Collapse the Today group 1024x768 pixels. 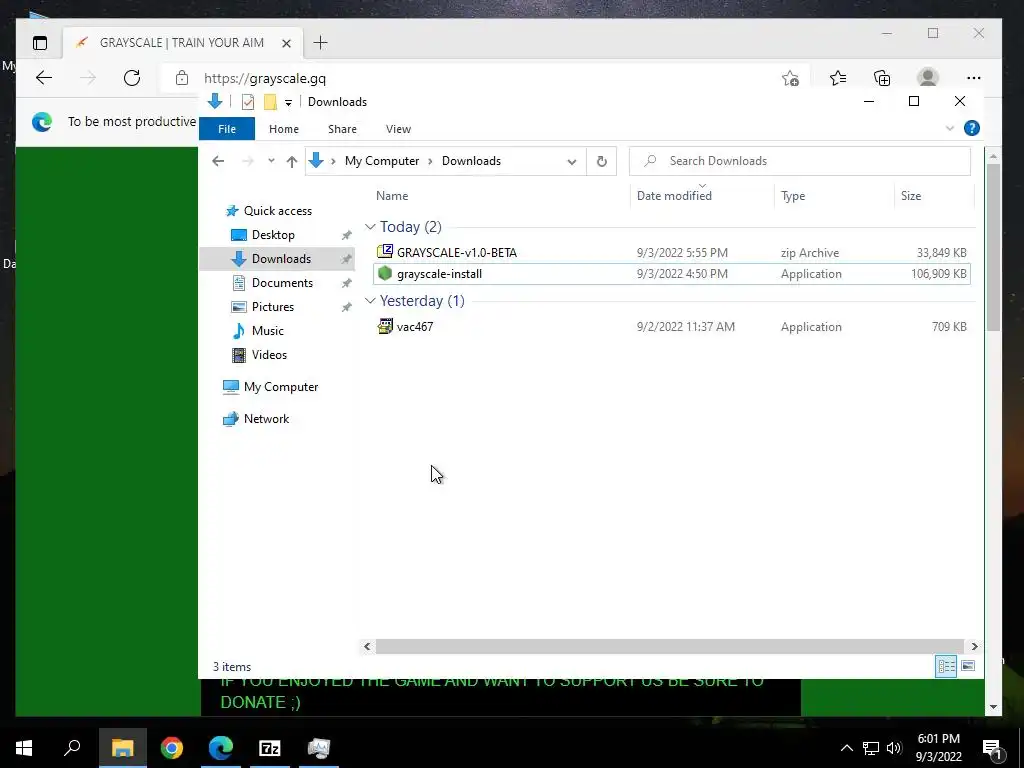(x=370, y=227)
